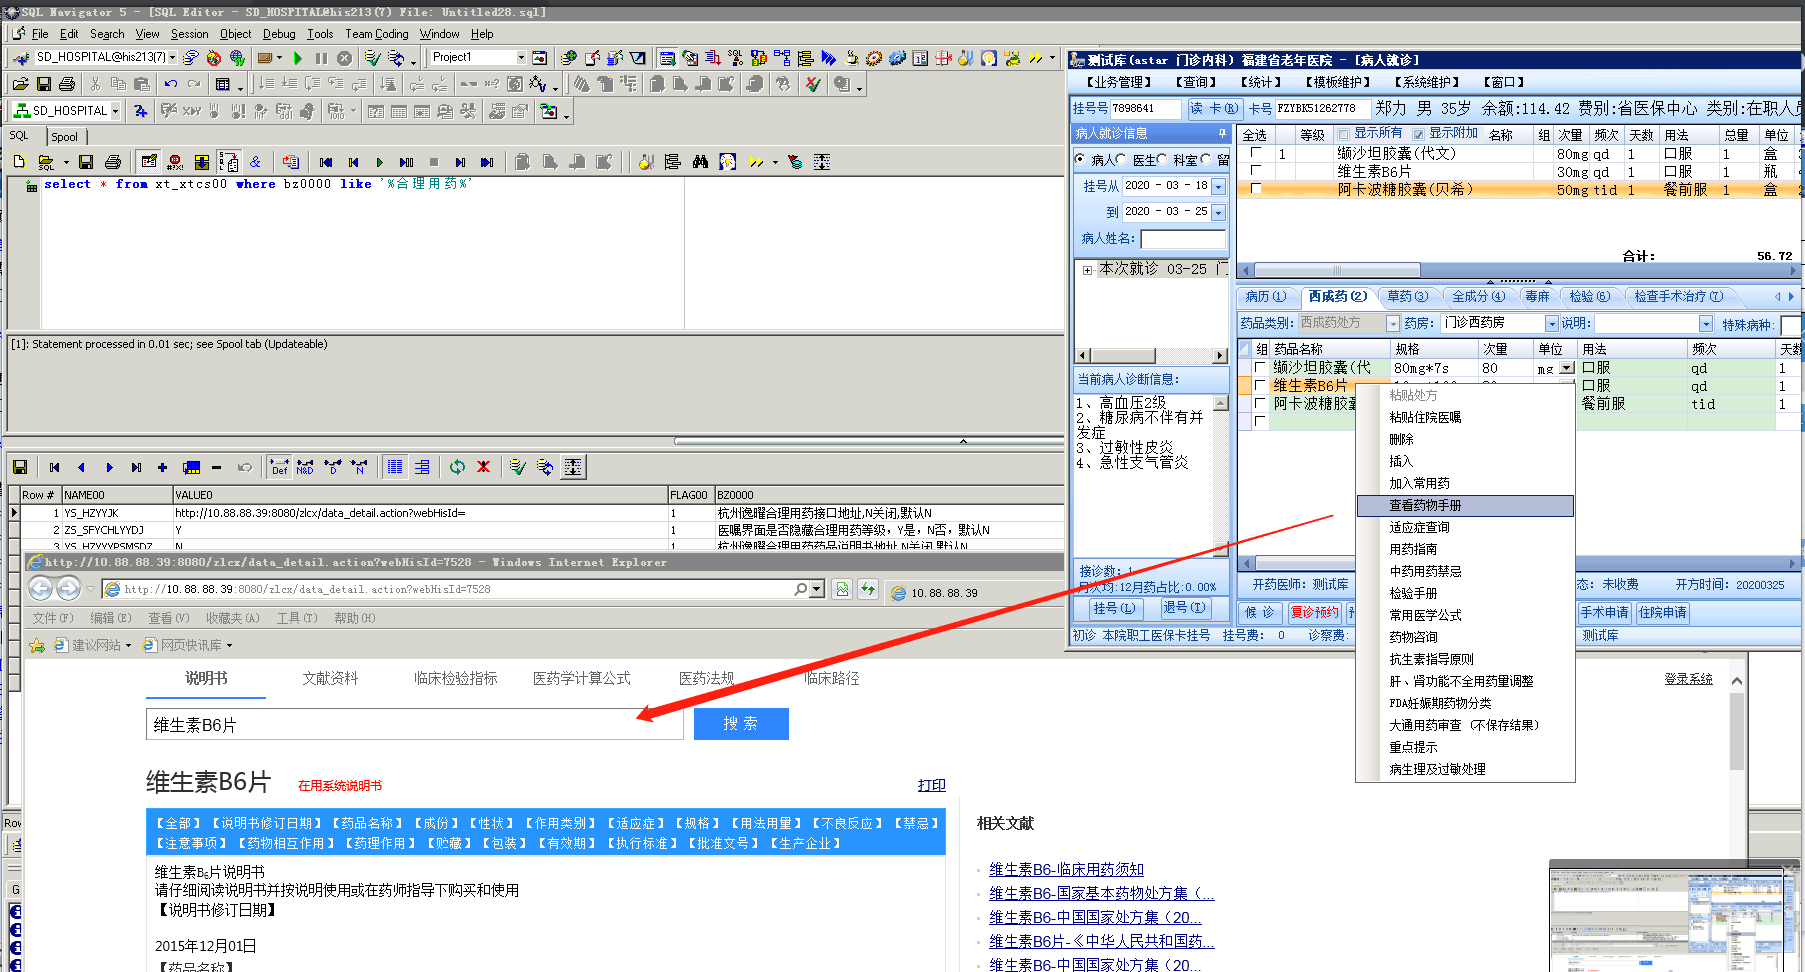Click the upper drug list horizontal scrollbar thumb
This screenshot has width=1805, height=972.
[1337, 270]
